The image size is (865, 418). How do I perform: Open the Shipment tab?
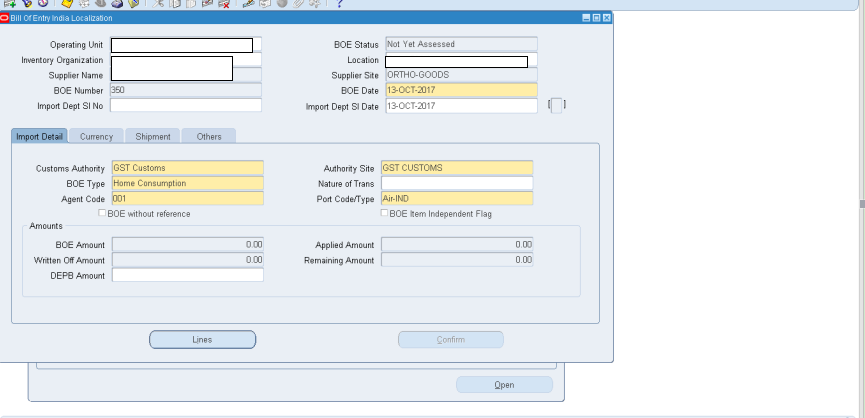point(153,137)
